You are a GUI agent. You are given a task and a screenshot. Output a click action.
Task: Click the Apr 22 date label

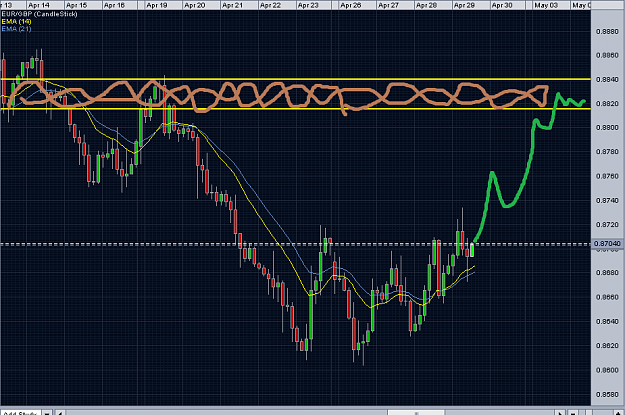(270, 5)
